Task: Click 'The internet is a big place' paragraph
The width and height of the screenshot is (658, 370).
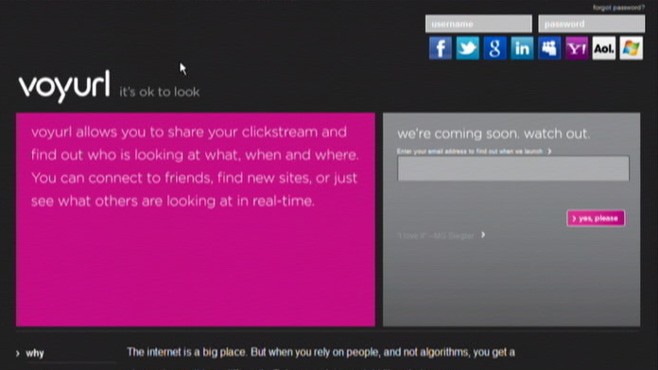Action: point(321,352)
